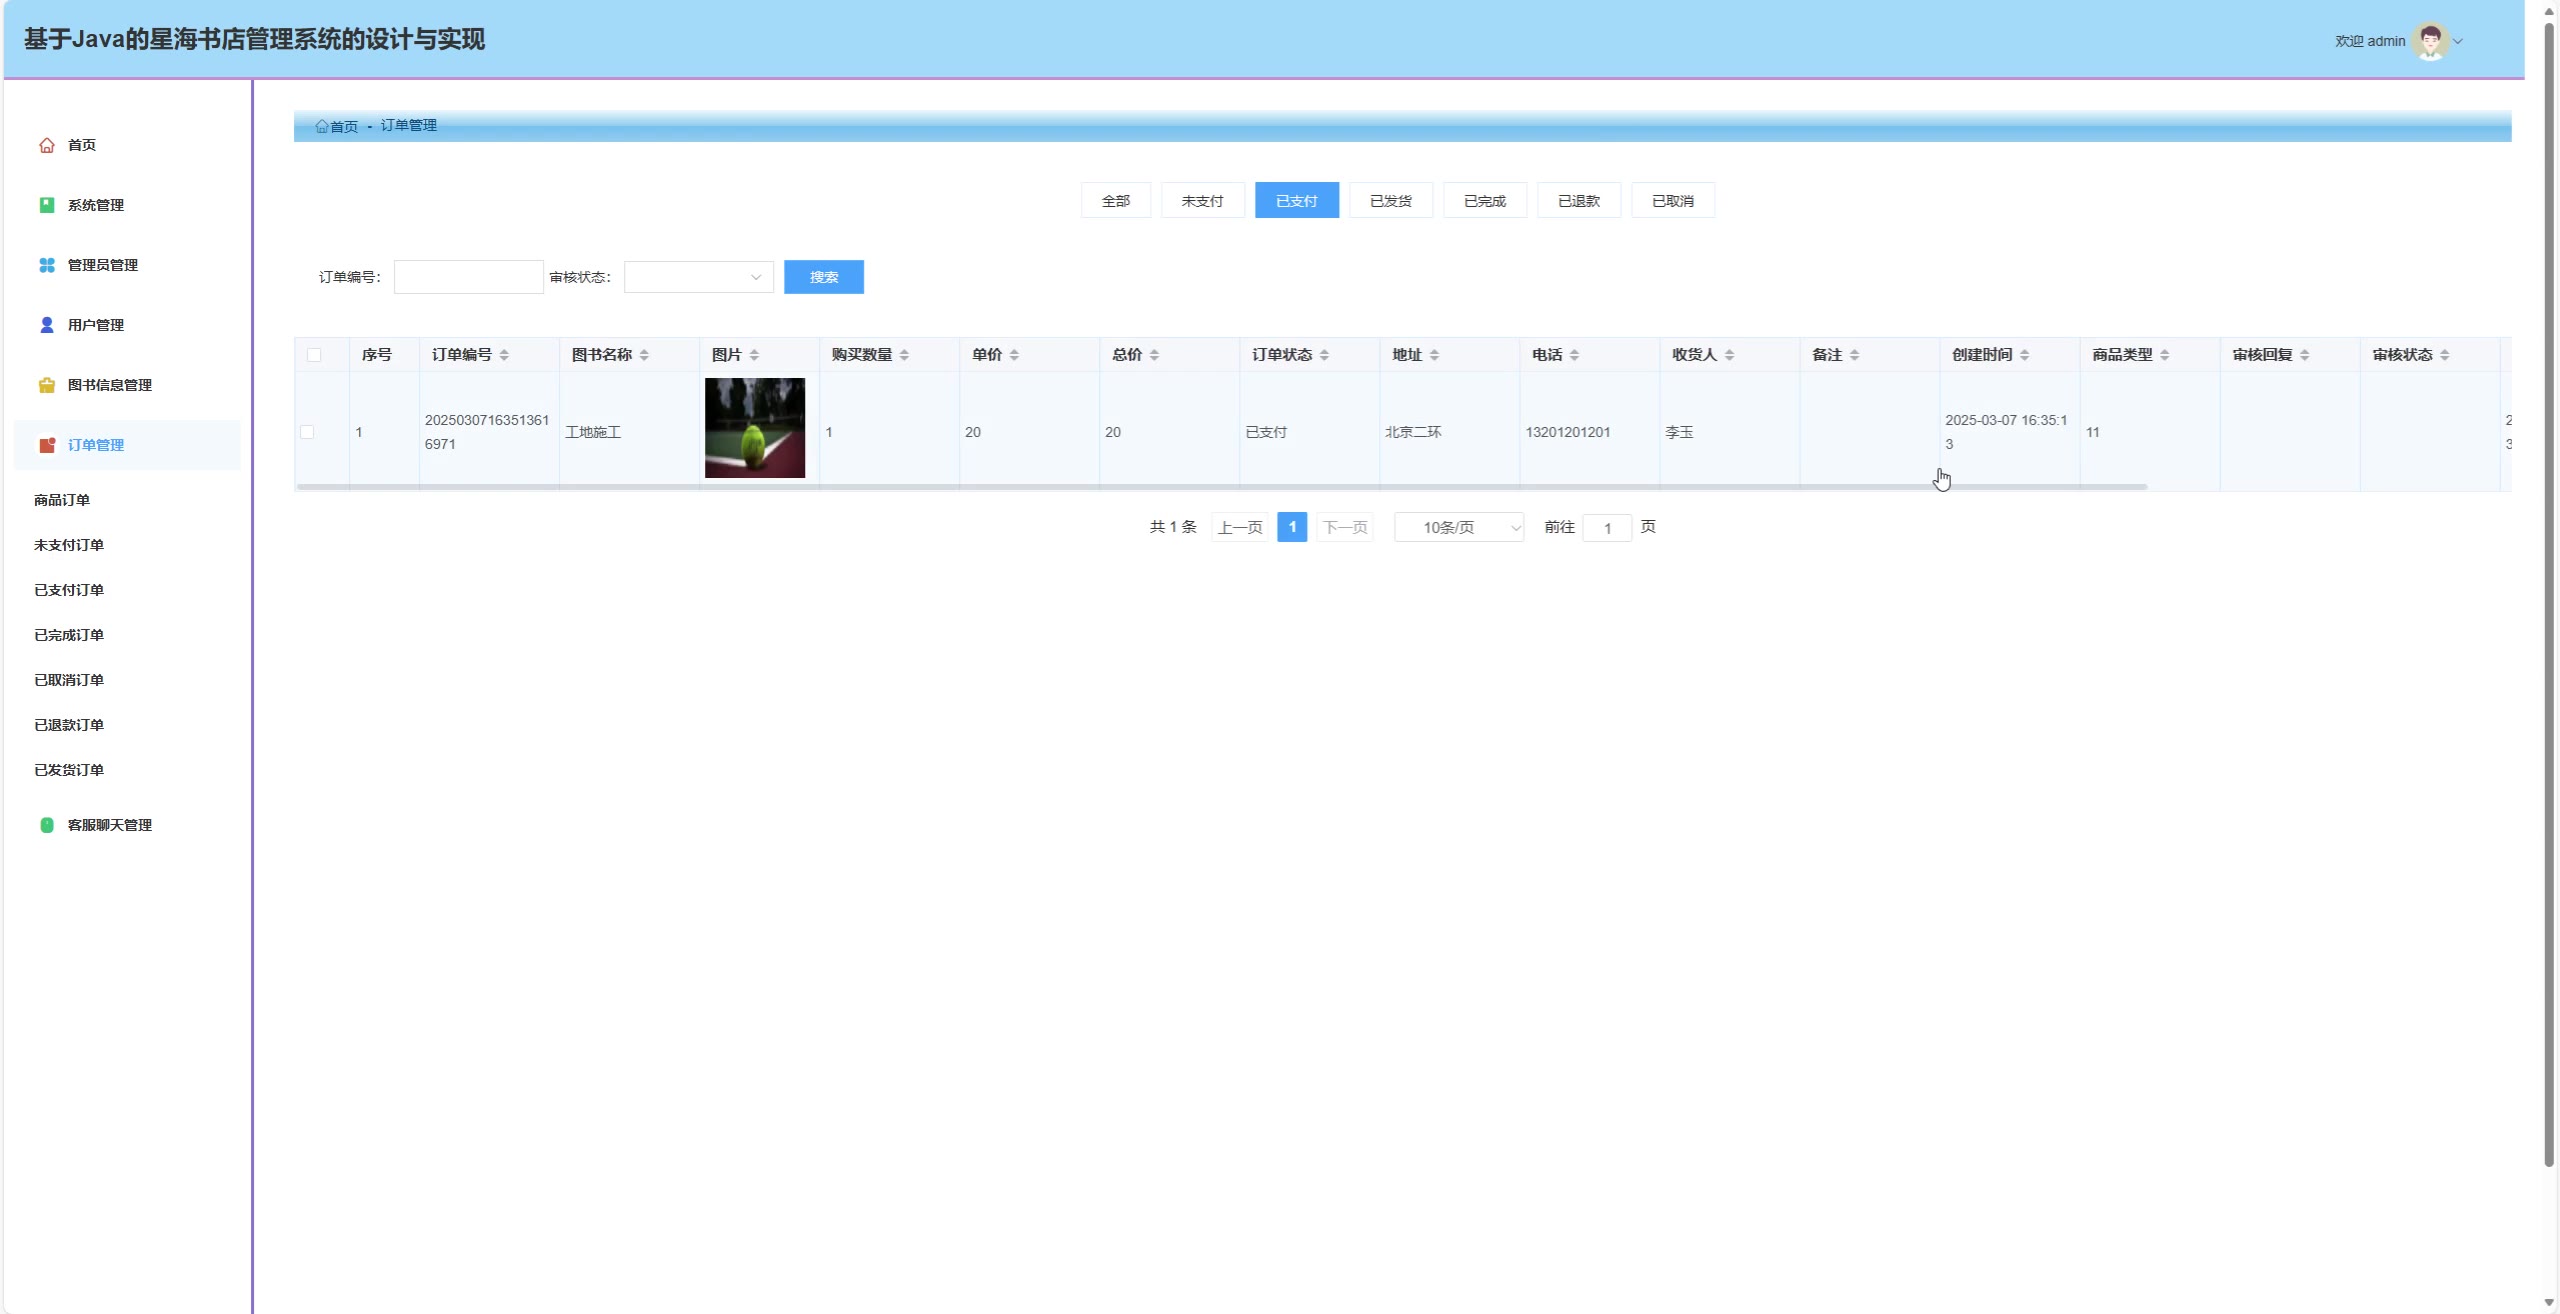Open the 审核状态 dropdown
The height and width of the screenshot is (1314, 2560).
(x=698, y=277)
